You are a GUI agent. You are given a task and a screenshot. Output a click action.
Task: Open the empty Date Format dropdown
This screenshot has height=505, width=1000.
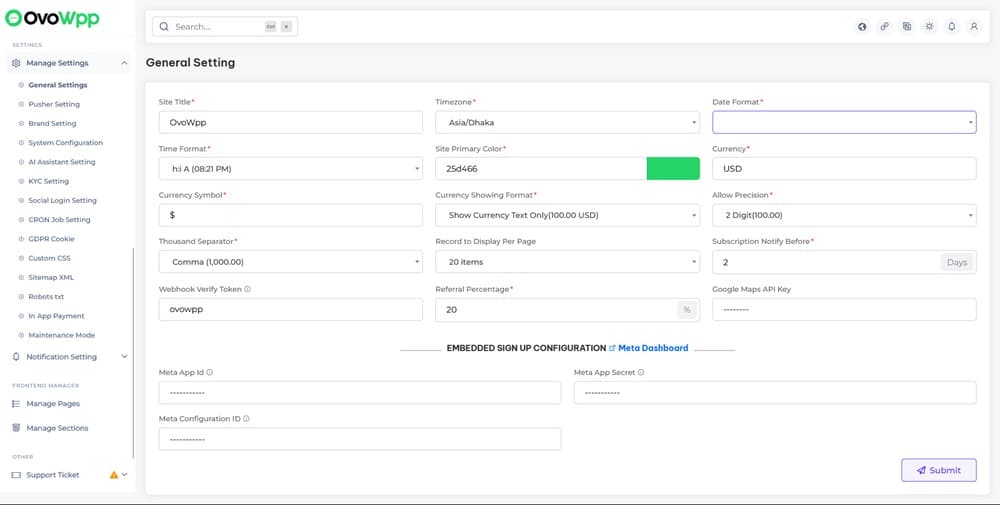pyautogui.click(x=843, y=122)
